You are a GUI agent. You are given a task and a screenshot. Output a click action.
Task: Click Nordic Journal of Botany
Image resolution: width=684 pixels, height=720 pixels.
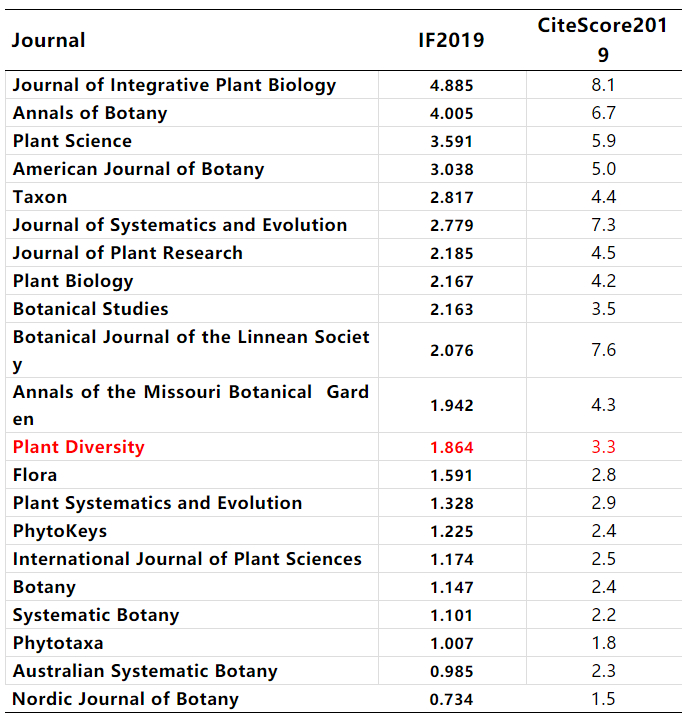[125, 699]
